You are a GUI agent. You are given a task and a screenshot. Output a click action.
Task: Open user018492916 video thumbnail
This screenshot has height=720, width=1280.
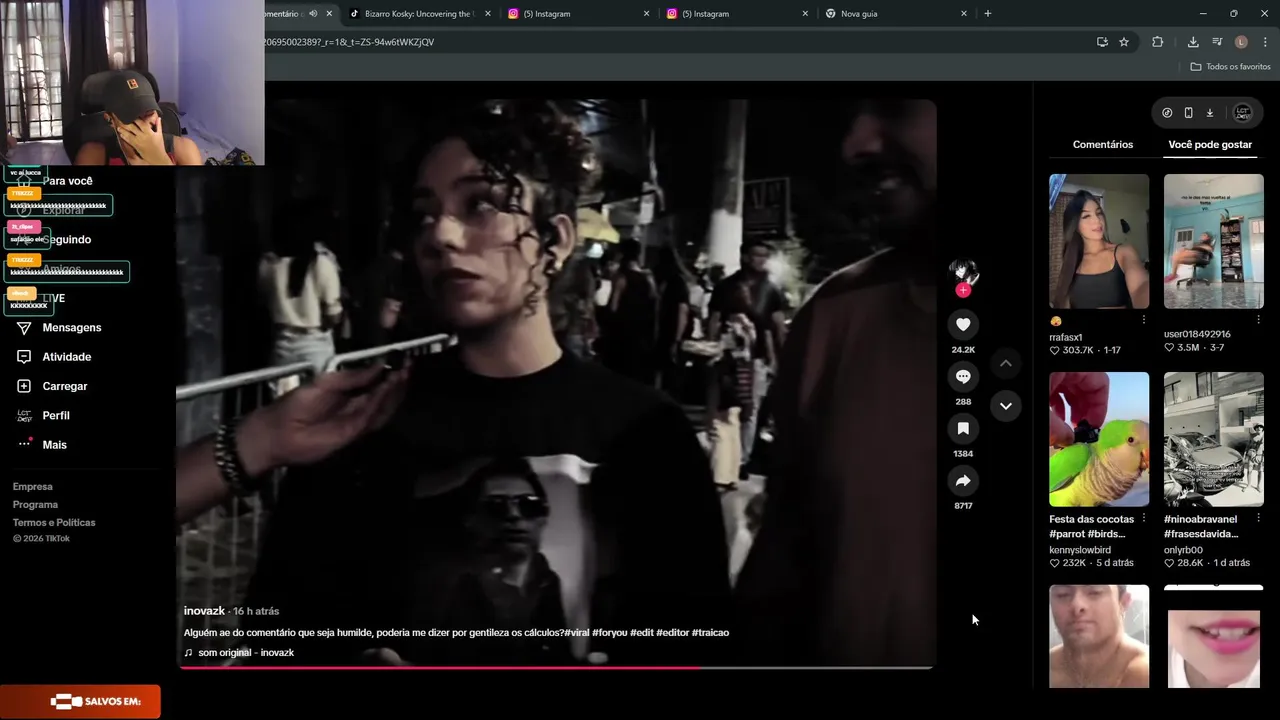1214,241
